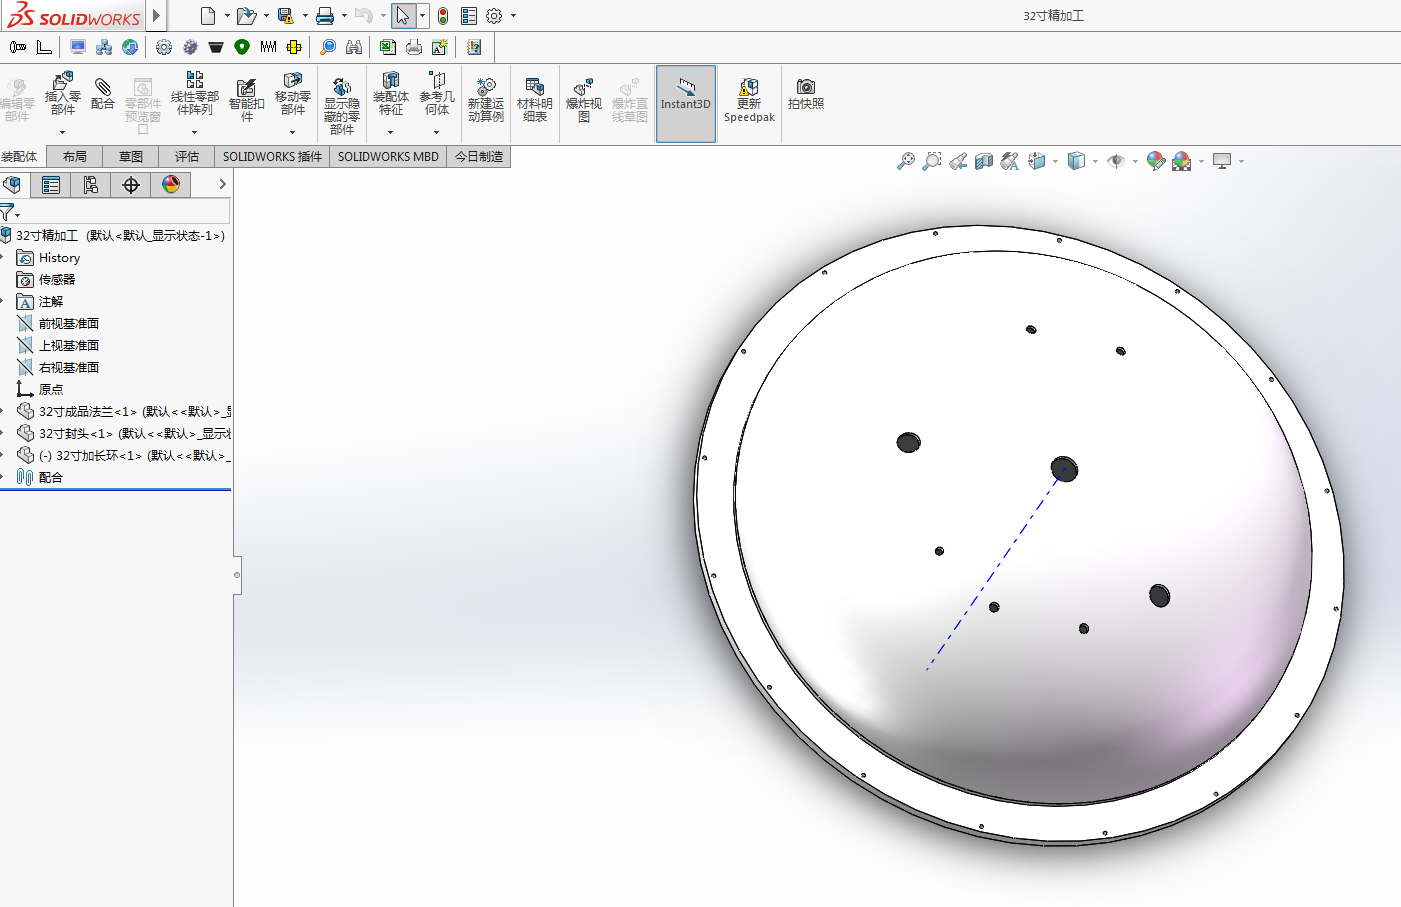
Task: Click the Save icon in the top toolbar
Action: tap(286, 15)
